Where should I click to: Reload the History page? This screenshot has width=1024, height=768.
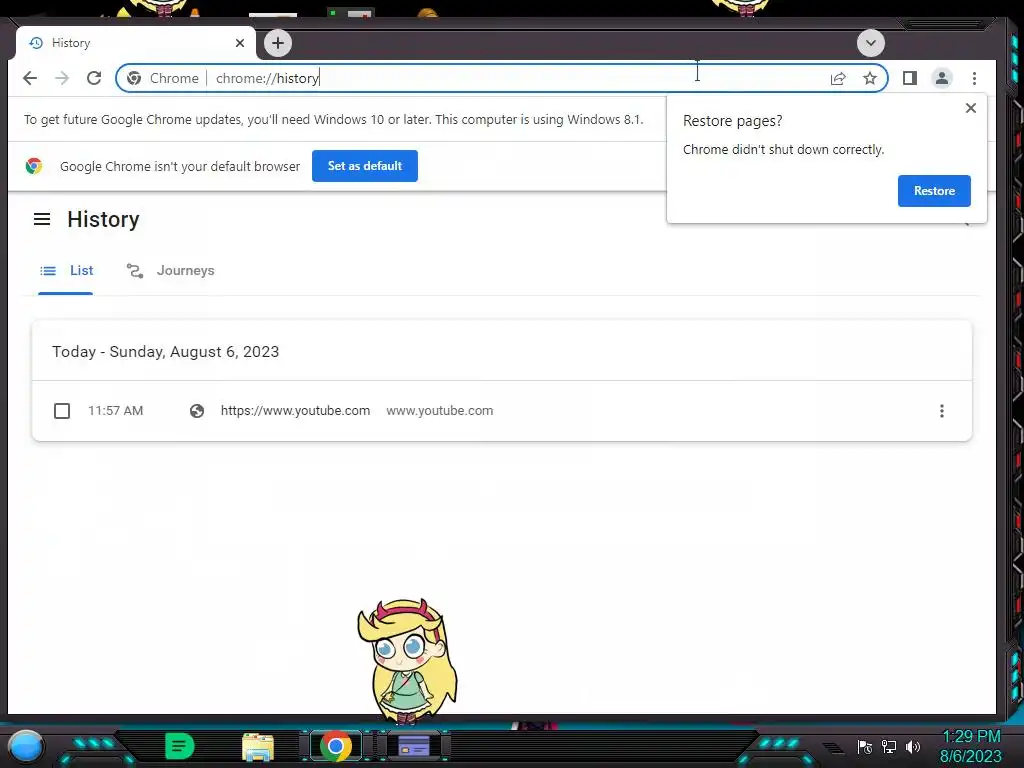94,78
